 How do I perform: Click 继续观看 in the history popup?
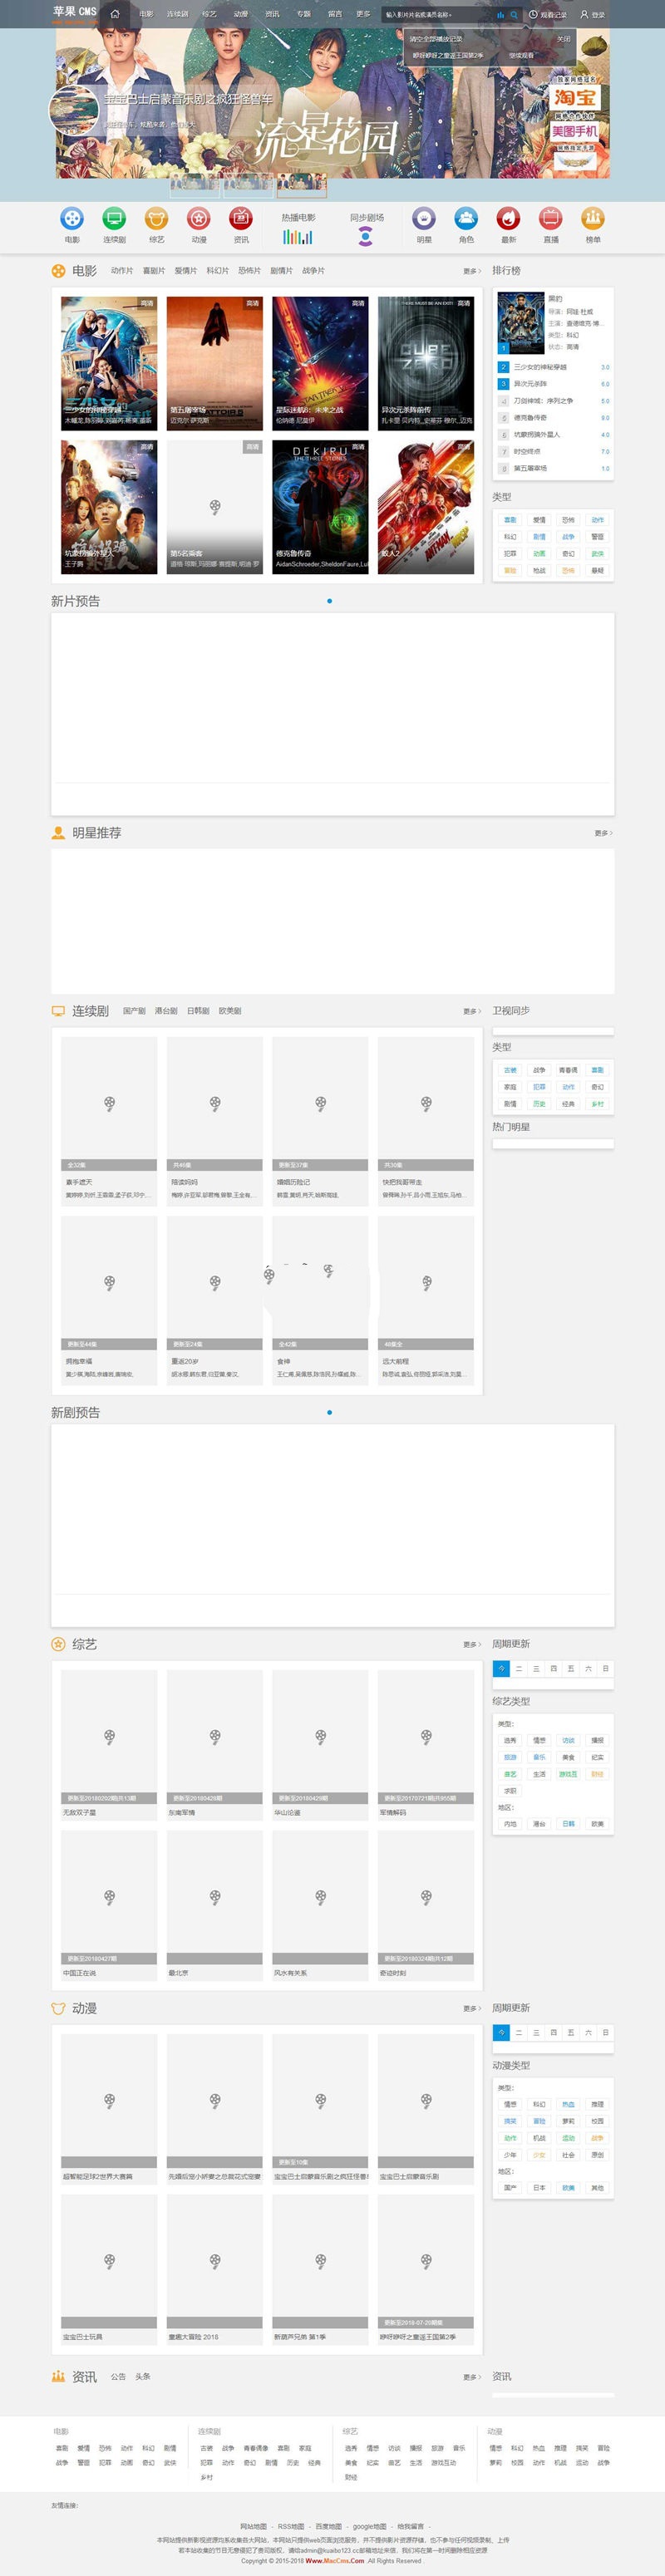click(x=521, y=55)
